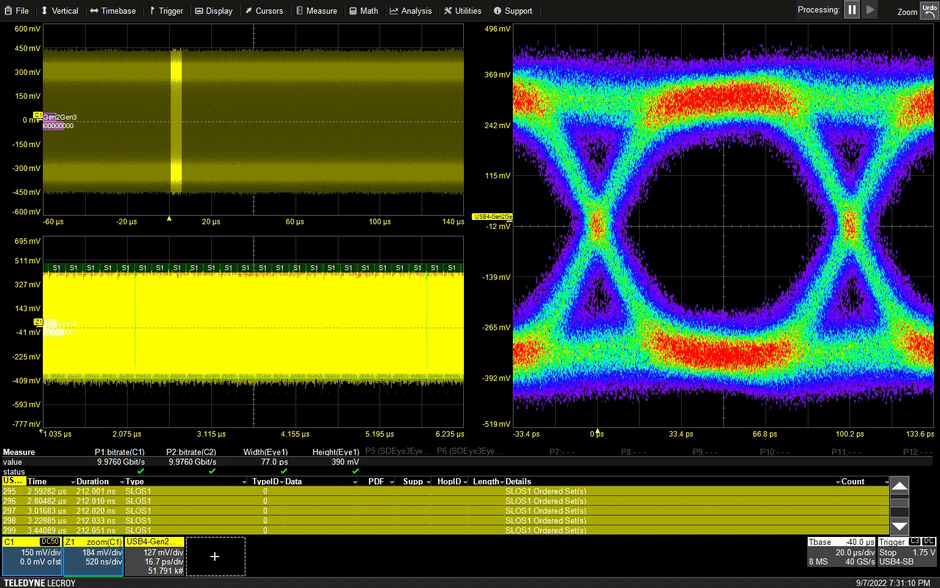The width and height of the screenshot is (940, 588).
Task: Pause processing with the pause button
Action: [852, 10]
